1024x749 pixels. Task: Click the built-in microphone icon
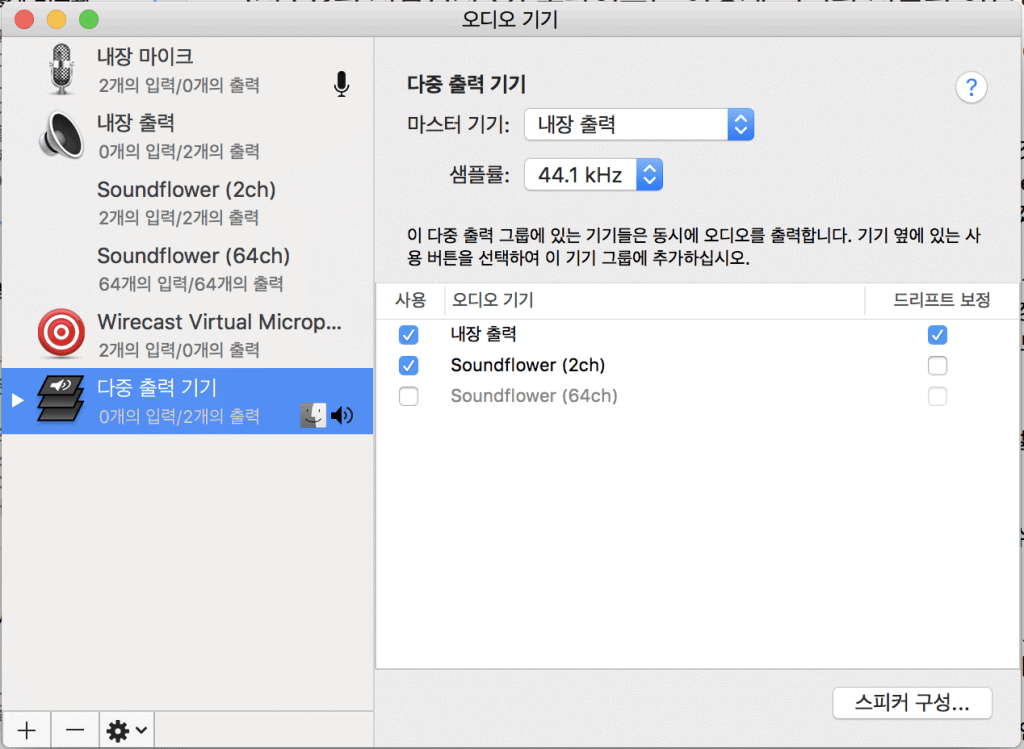(x=62, y=69)
